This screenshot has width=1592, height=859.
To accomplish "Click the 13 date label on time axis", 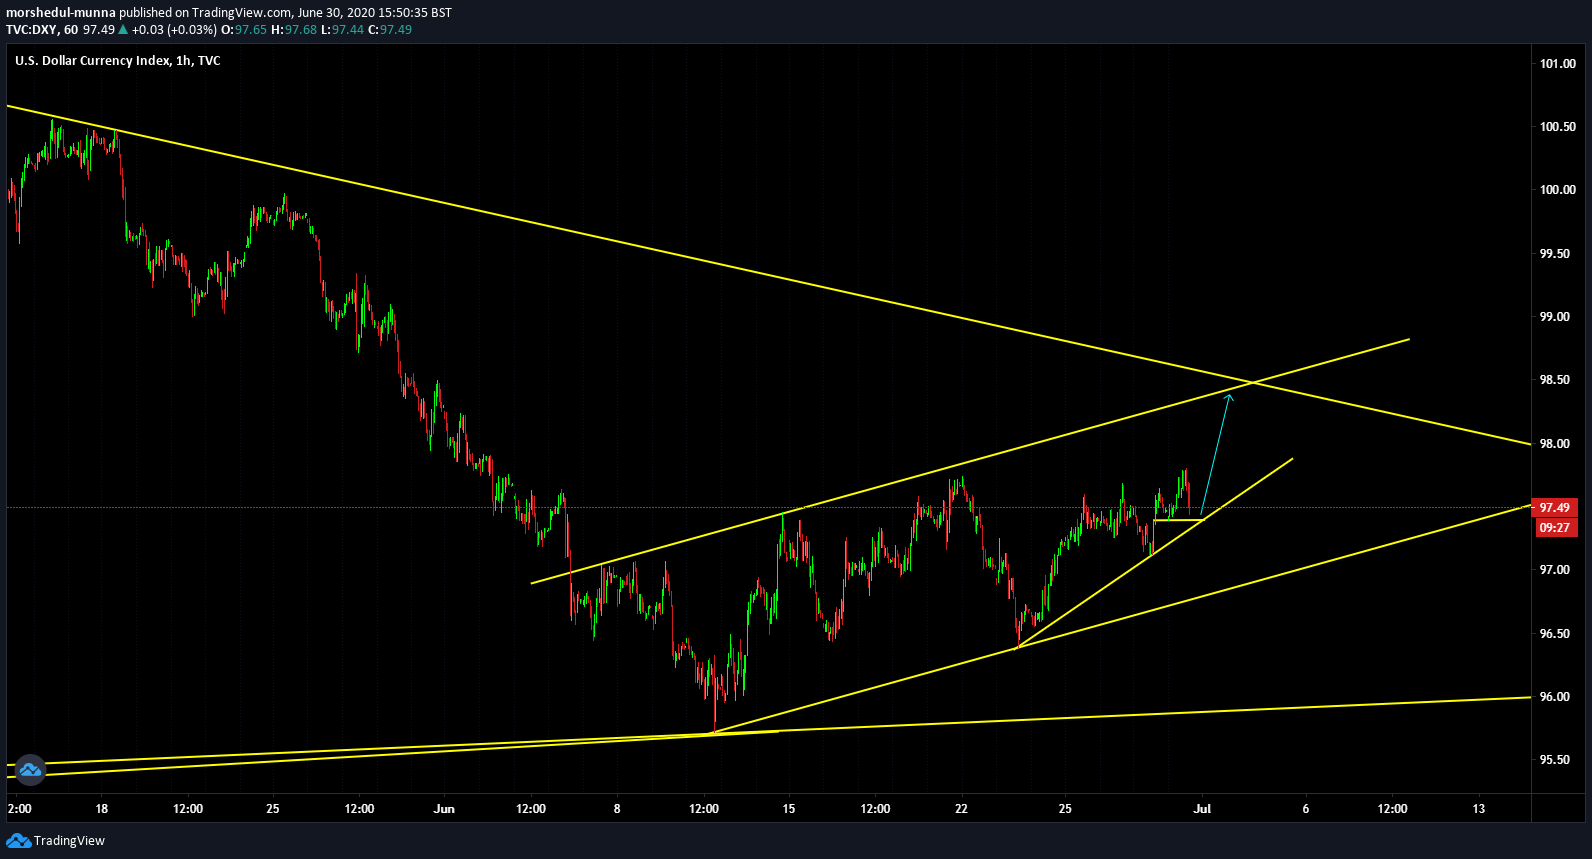I will [1479, 809].
